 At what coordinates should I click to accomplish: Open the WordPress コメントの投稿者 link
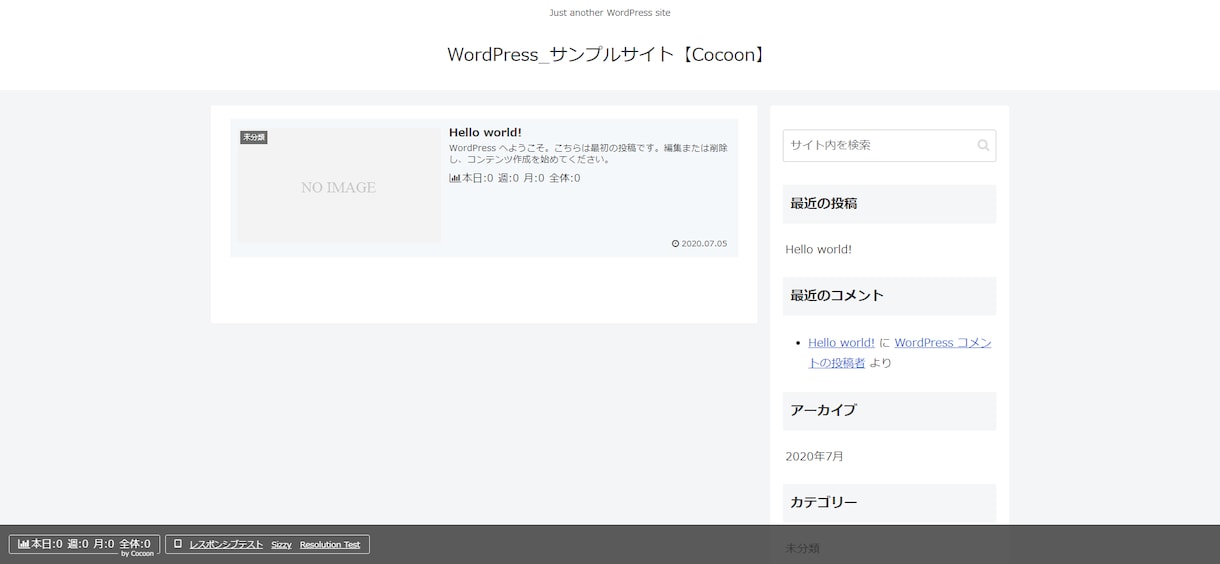click(900, 352)
